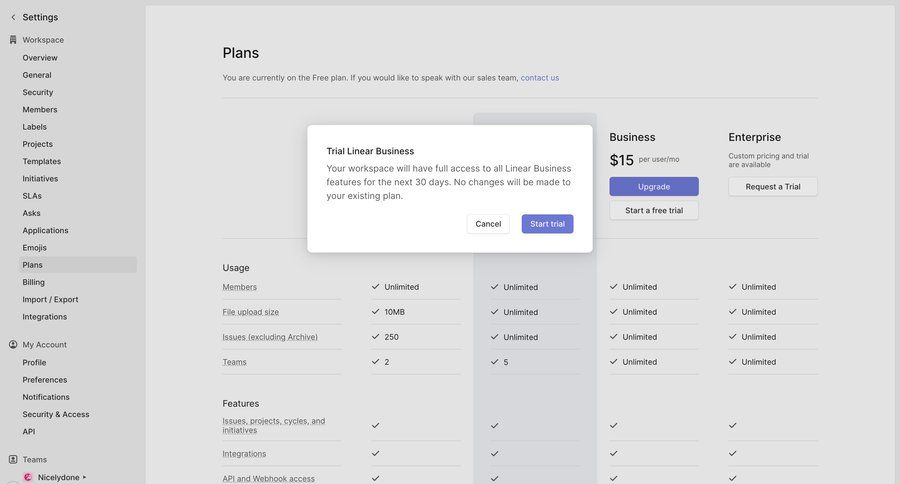Click the back arrow next to Settings

click(13, 17)
